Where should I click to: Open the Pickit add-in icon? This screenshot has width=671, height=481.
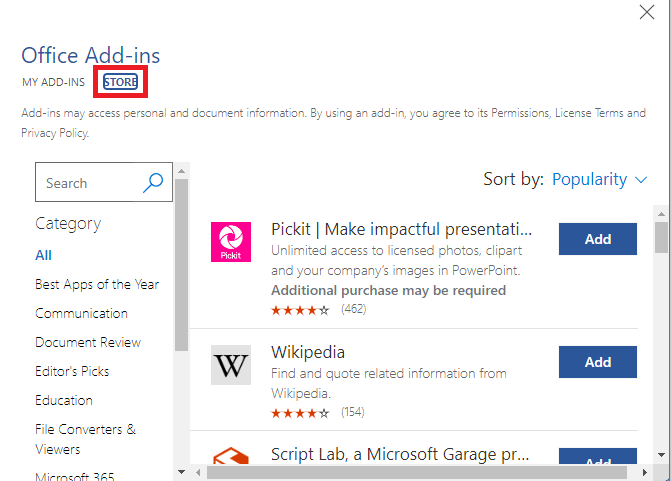point(231,242)
